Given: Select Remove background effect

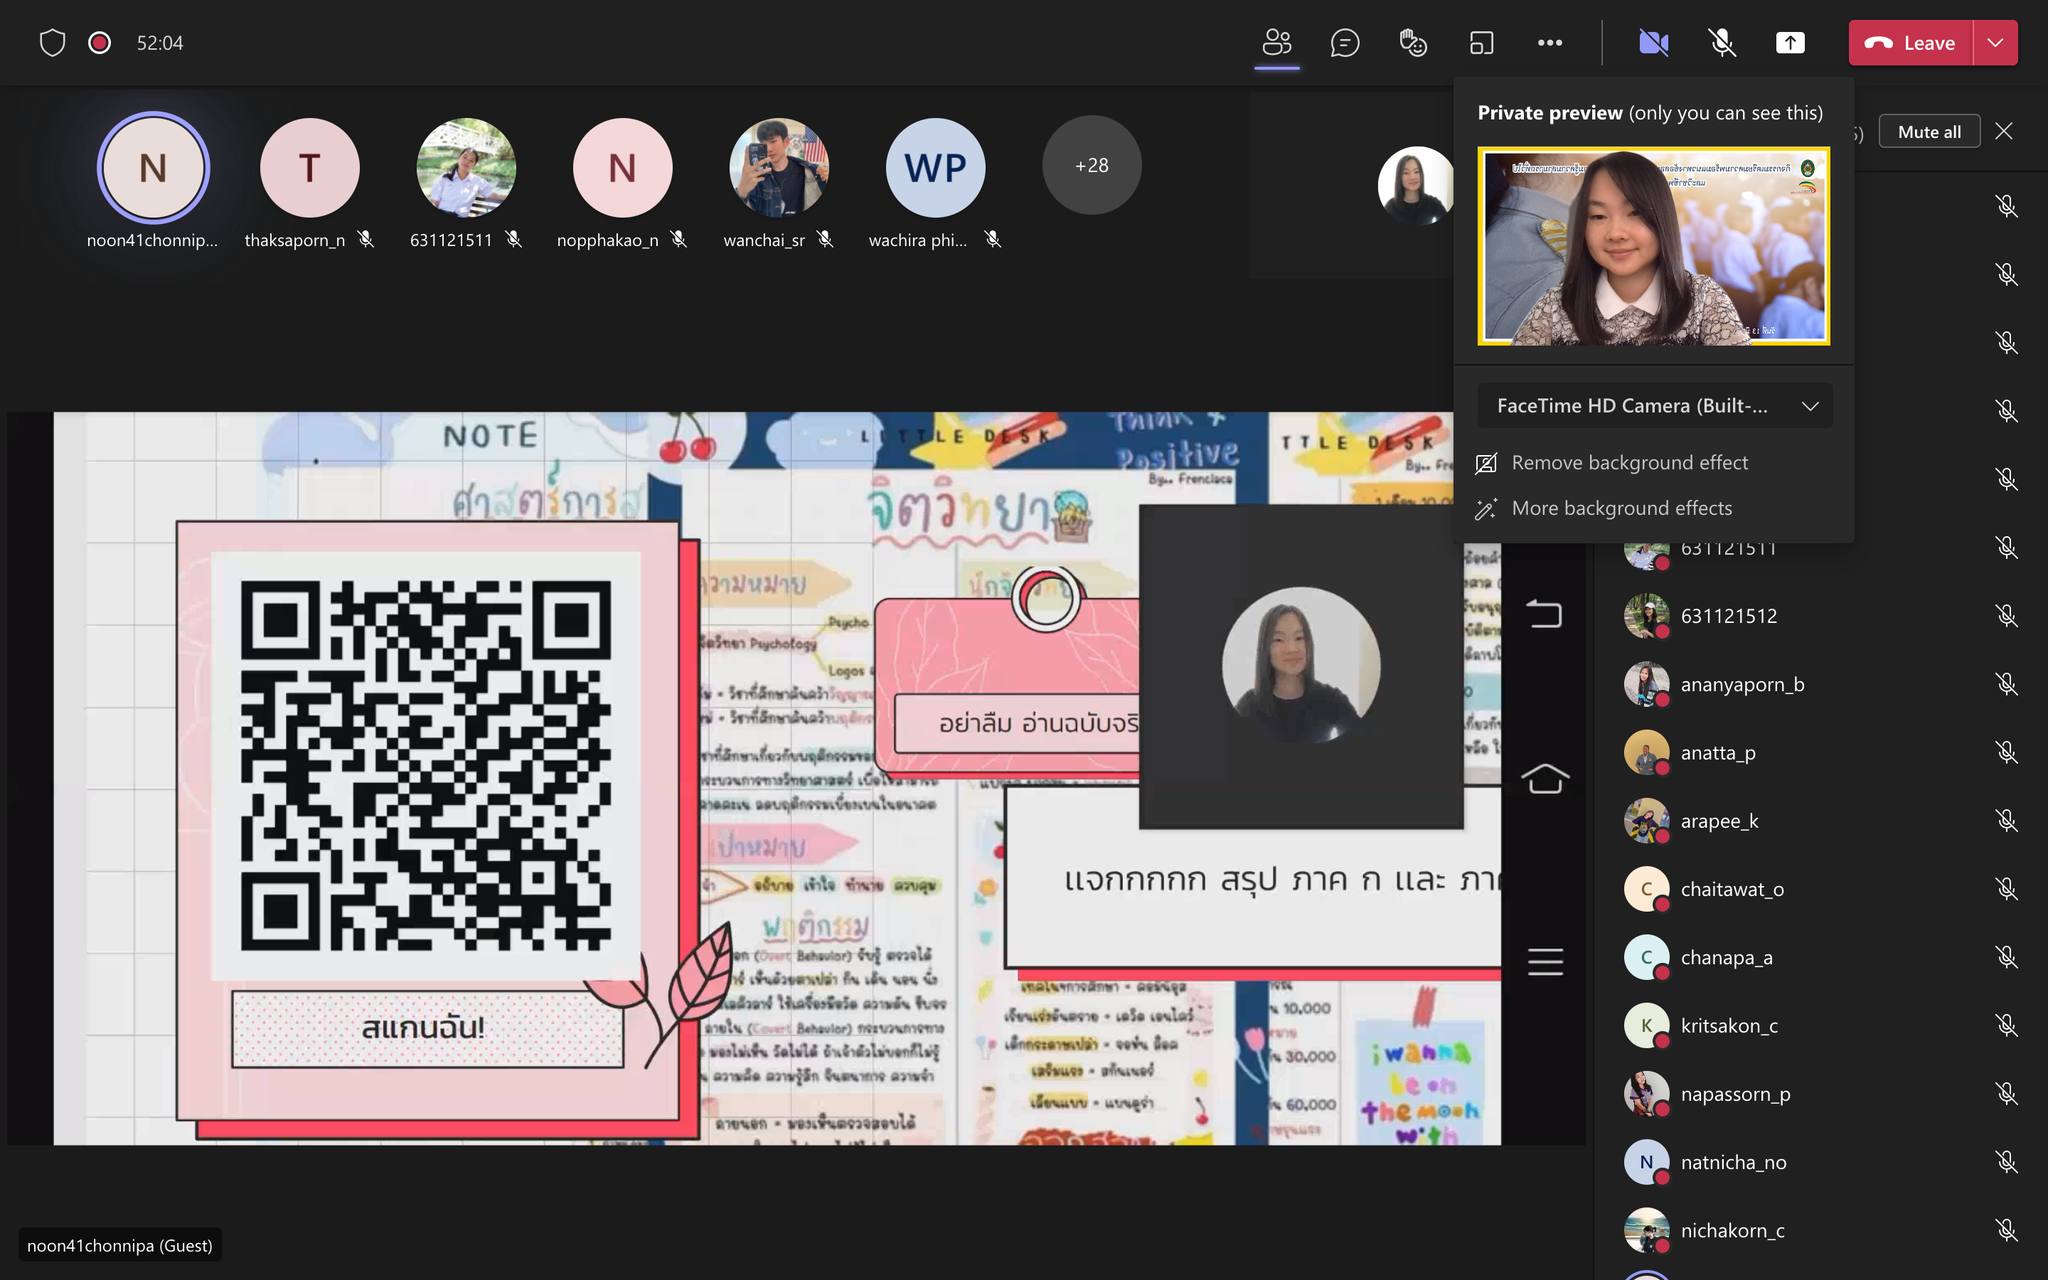Looking at the screenshot, I should tap(1629, 463).
